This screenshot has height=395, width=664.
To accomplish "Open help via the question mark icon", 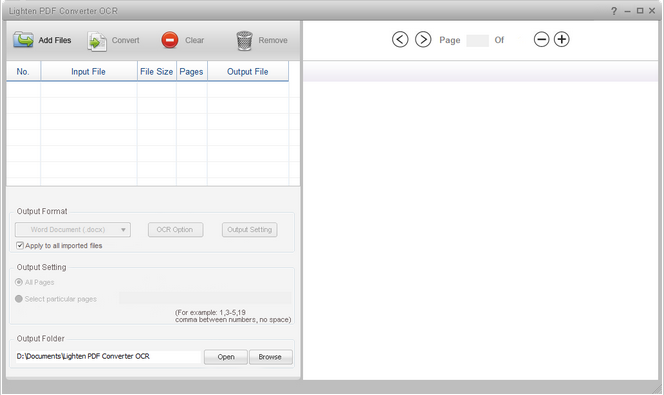I will [x=614, y=11].
